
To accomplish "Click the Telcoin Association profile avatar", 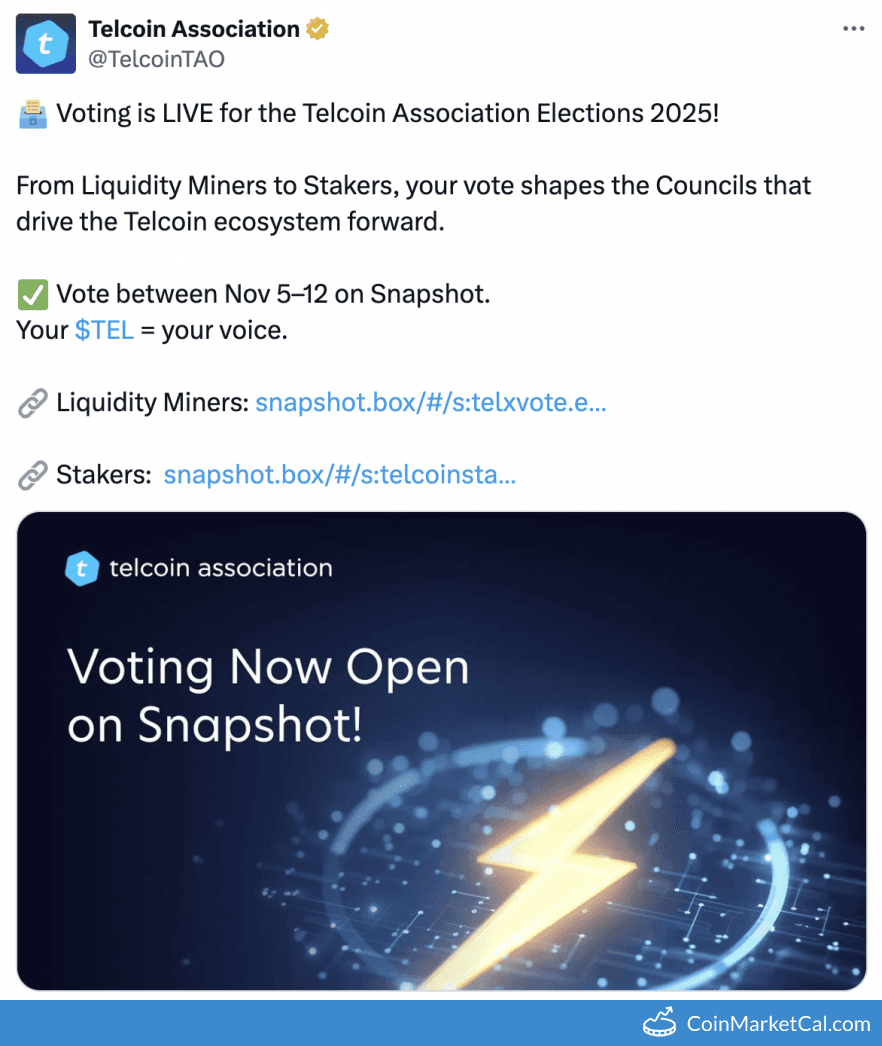I will [x=44, y=43].
